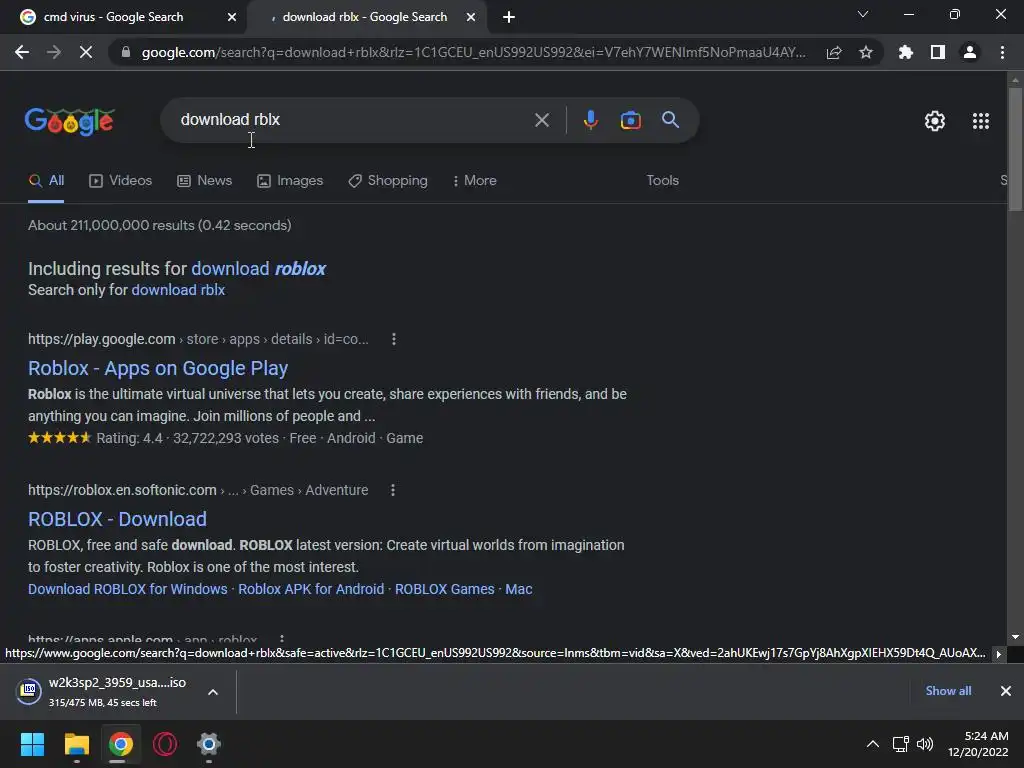Click Chrome icon in taskbar
The image size is (1024, 768).
coord(121,744)
